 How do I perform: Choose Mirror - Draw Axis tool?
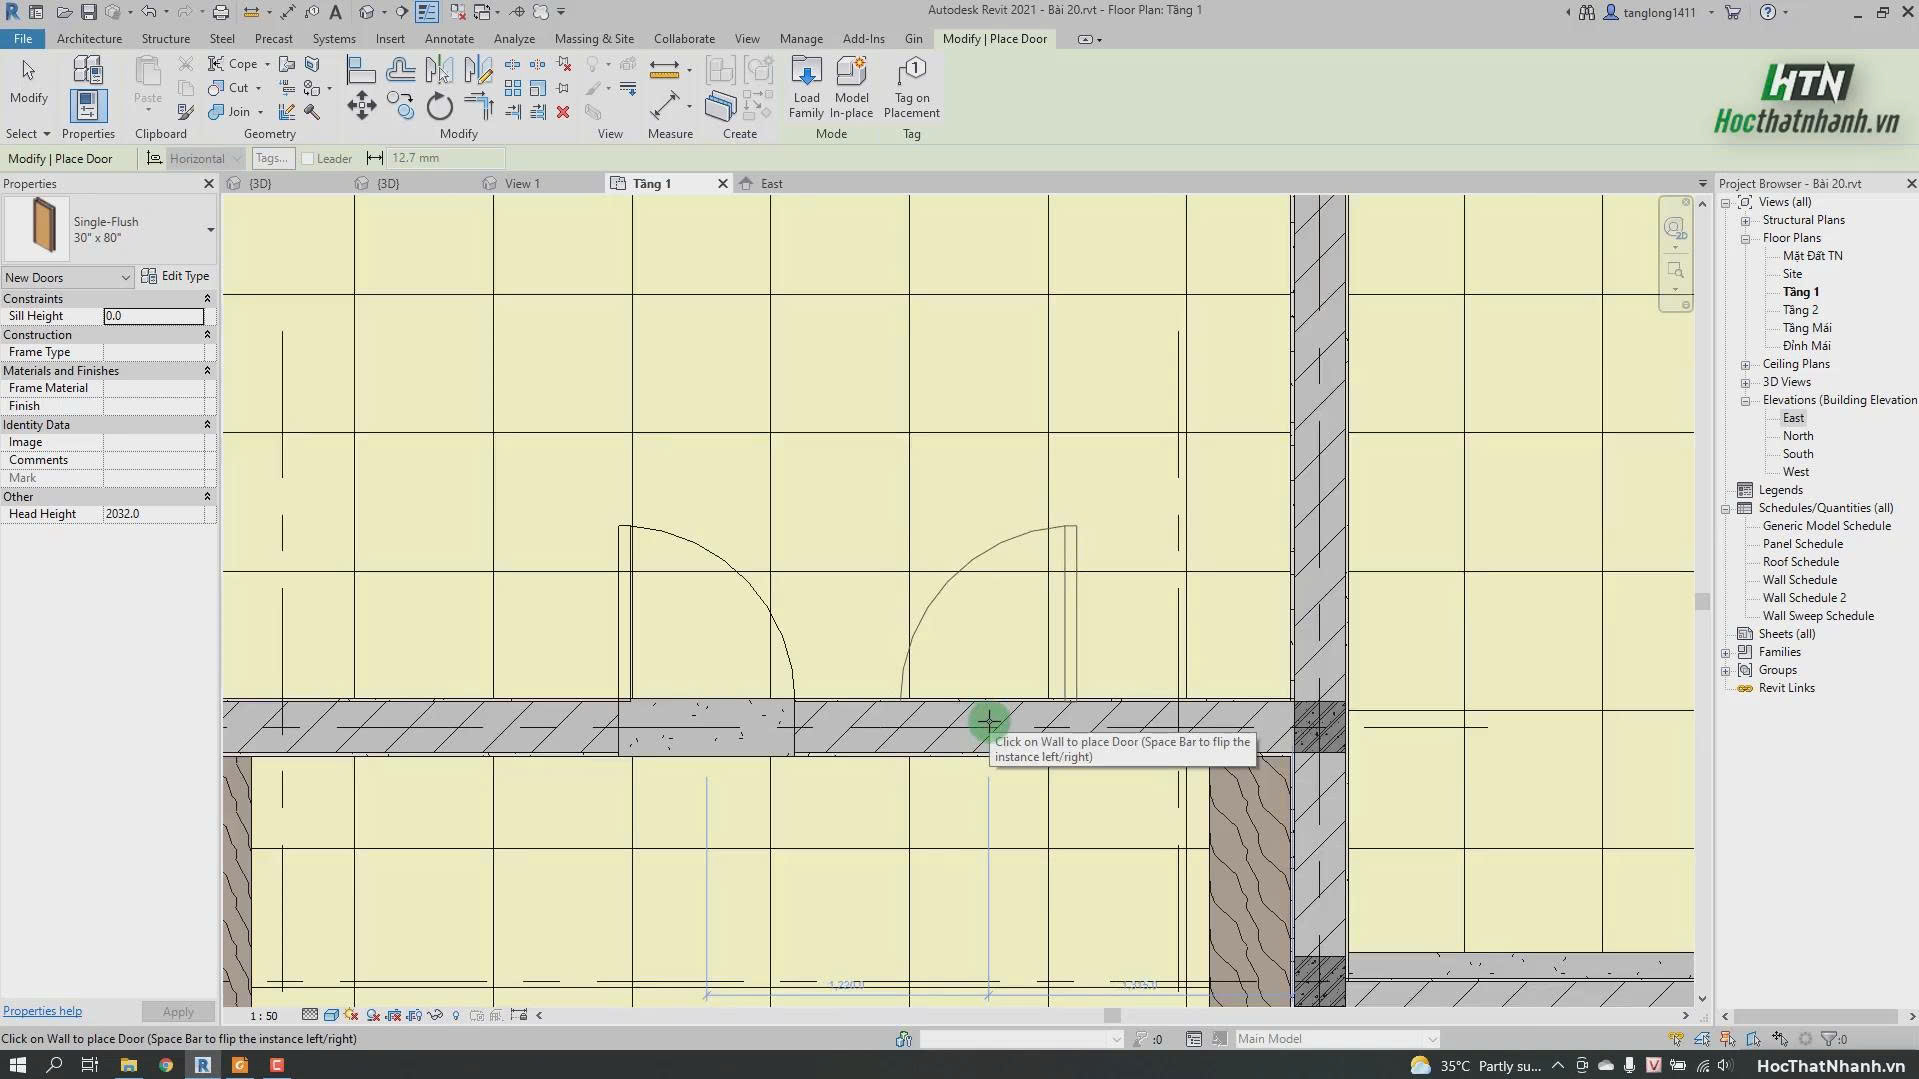[478, 69]
